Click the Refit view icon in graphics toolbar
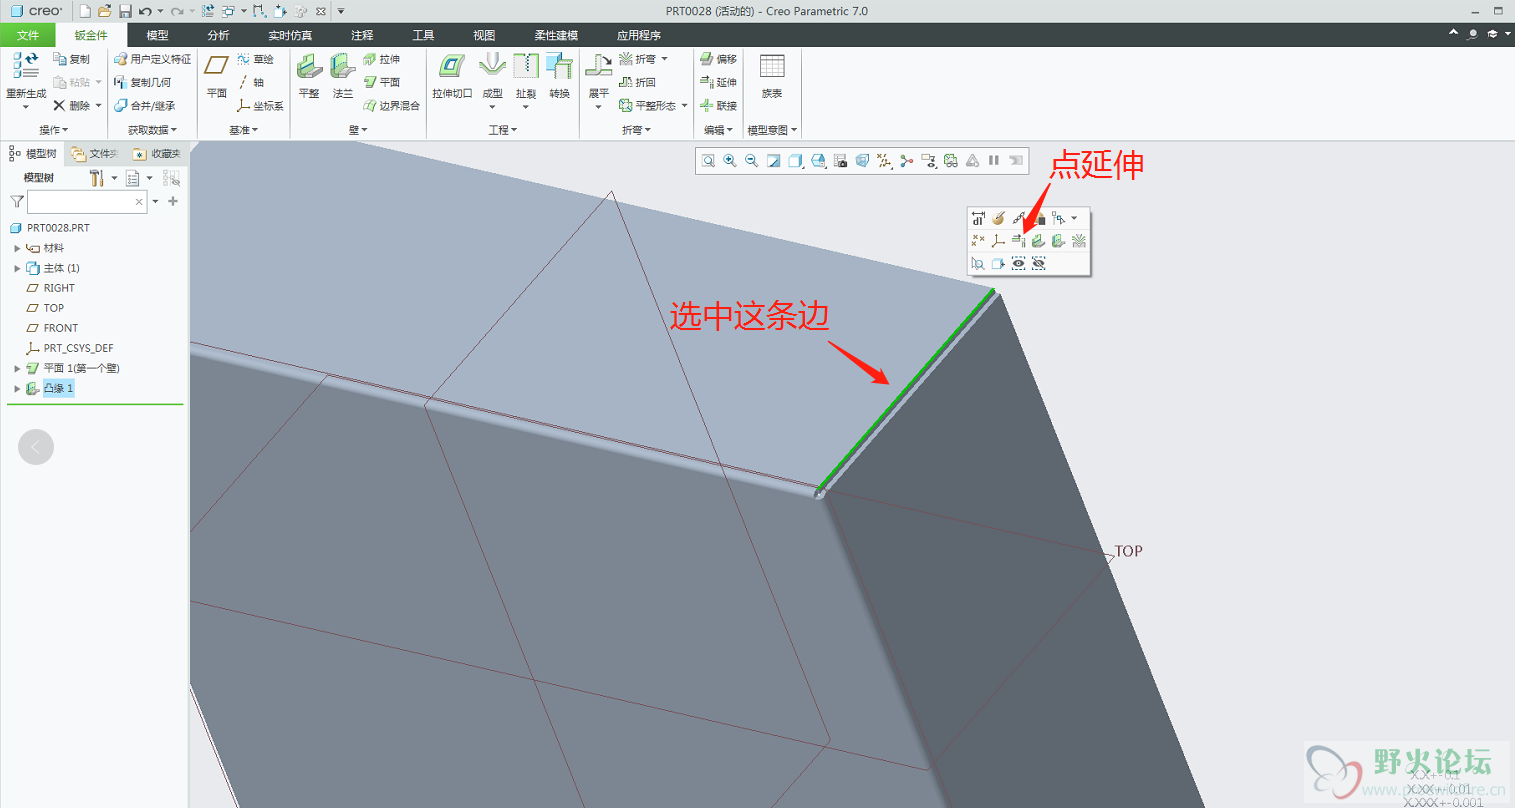The image size is (1515, 808). pos(708,160)
